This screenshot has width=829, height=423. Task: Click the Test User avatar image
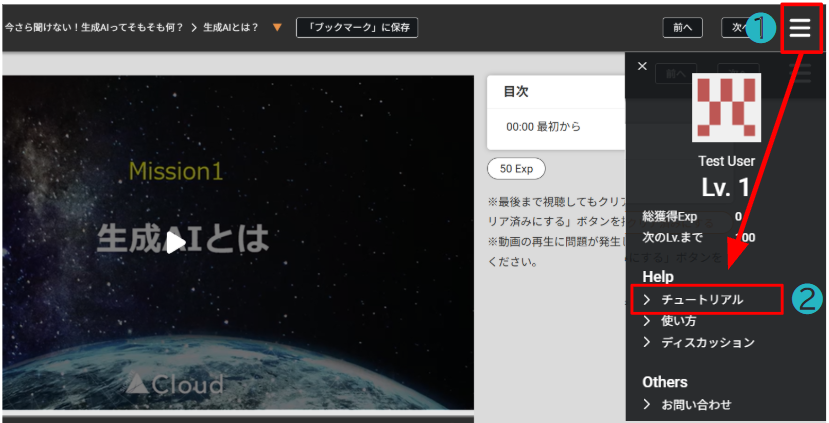[x=726, y=108]
